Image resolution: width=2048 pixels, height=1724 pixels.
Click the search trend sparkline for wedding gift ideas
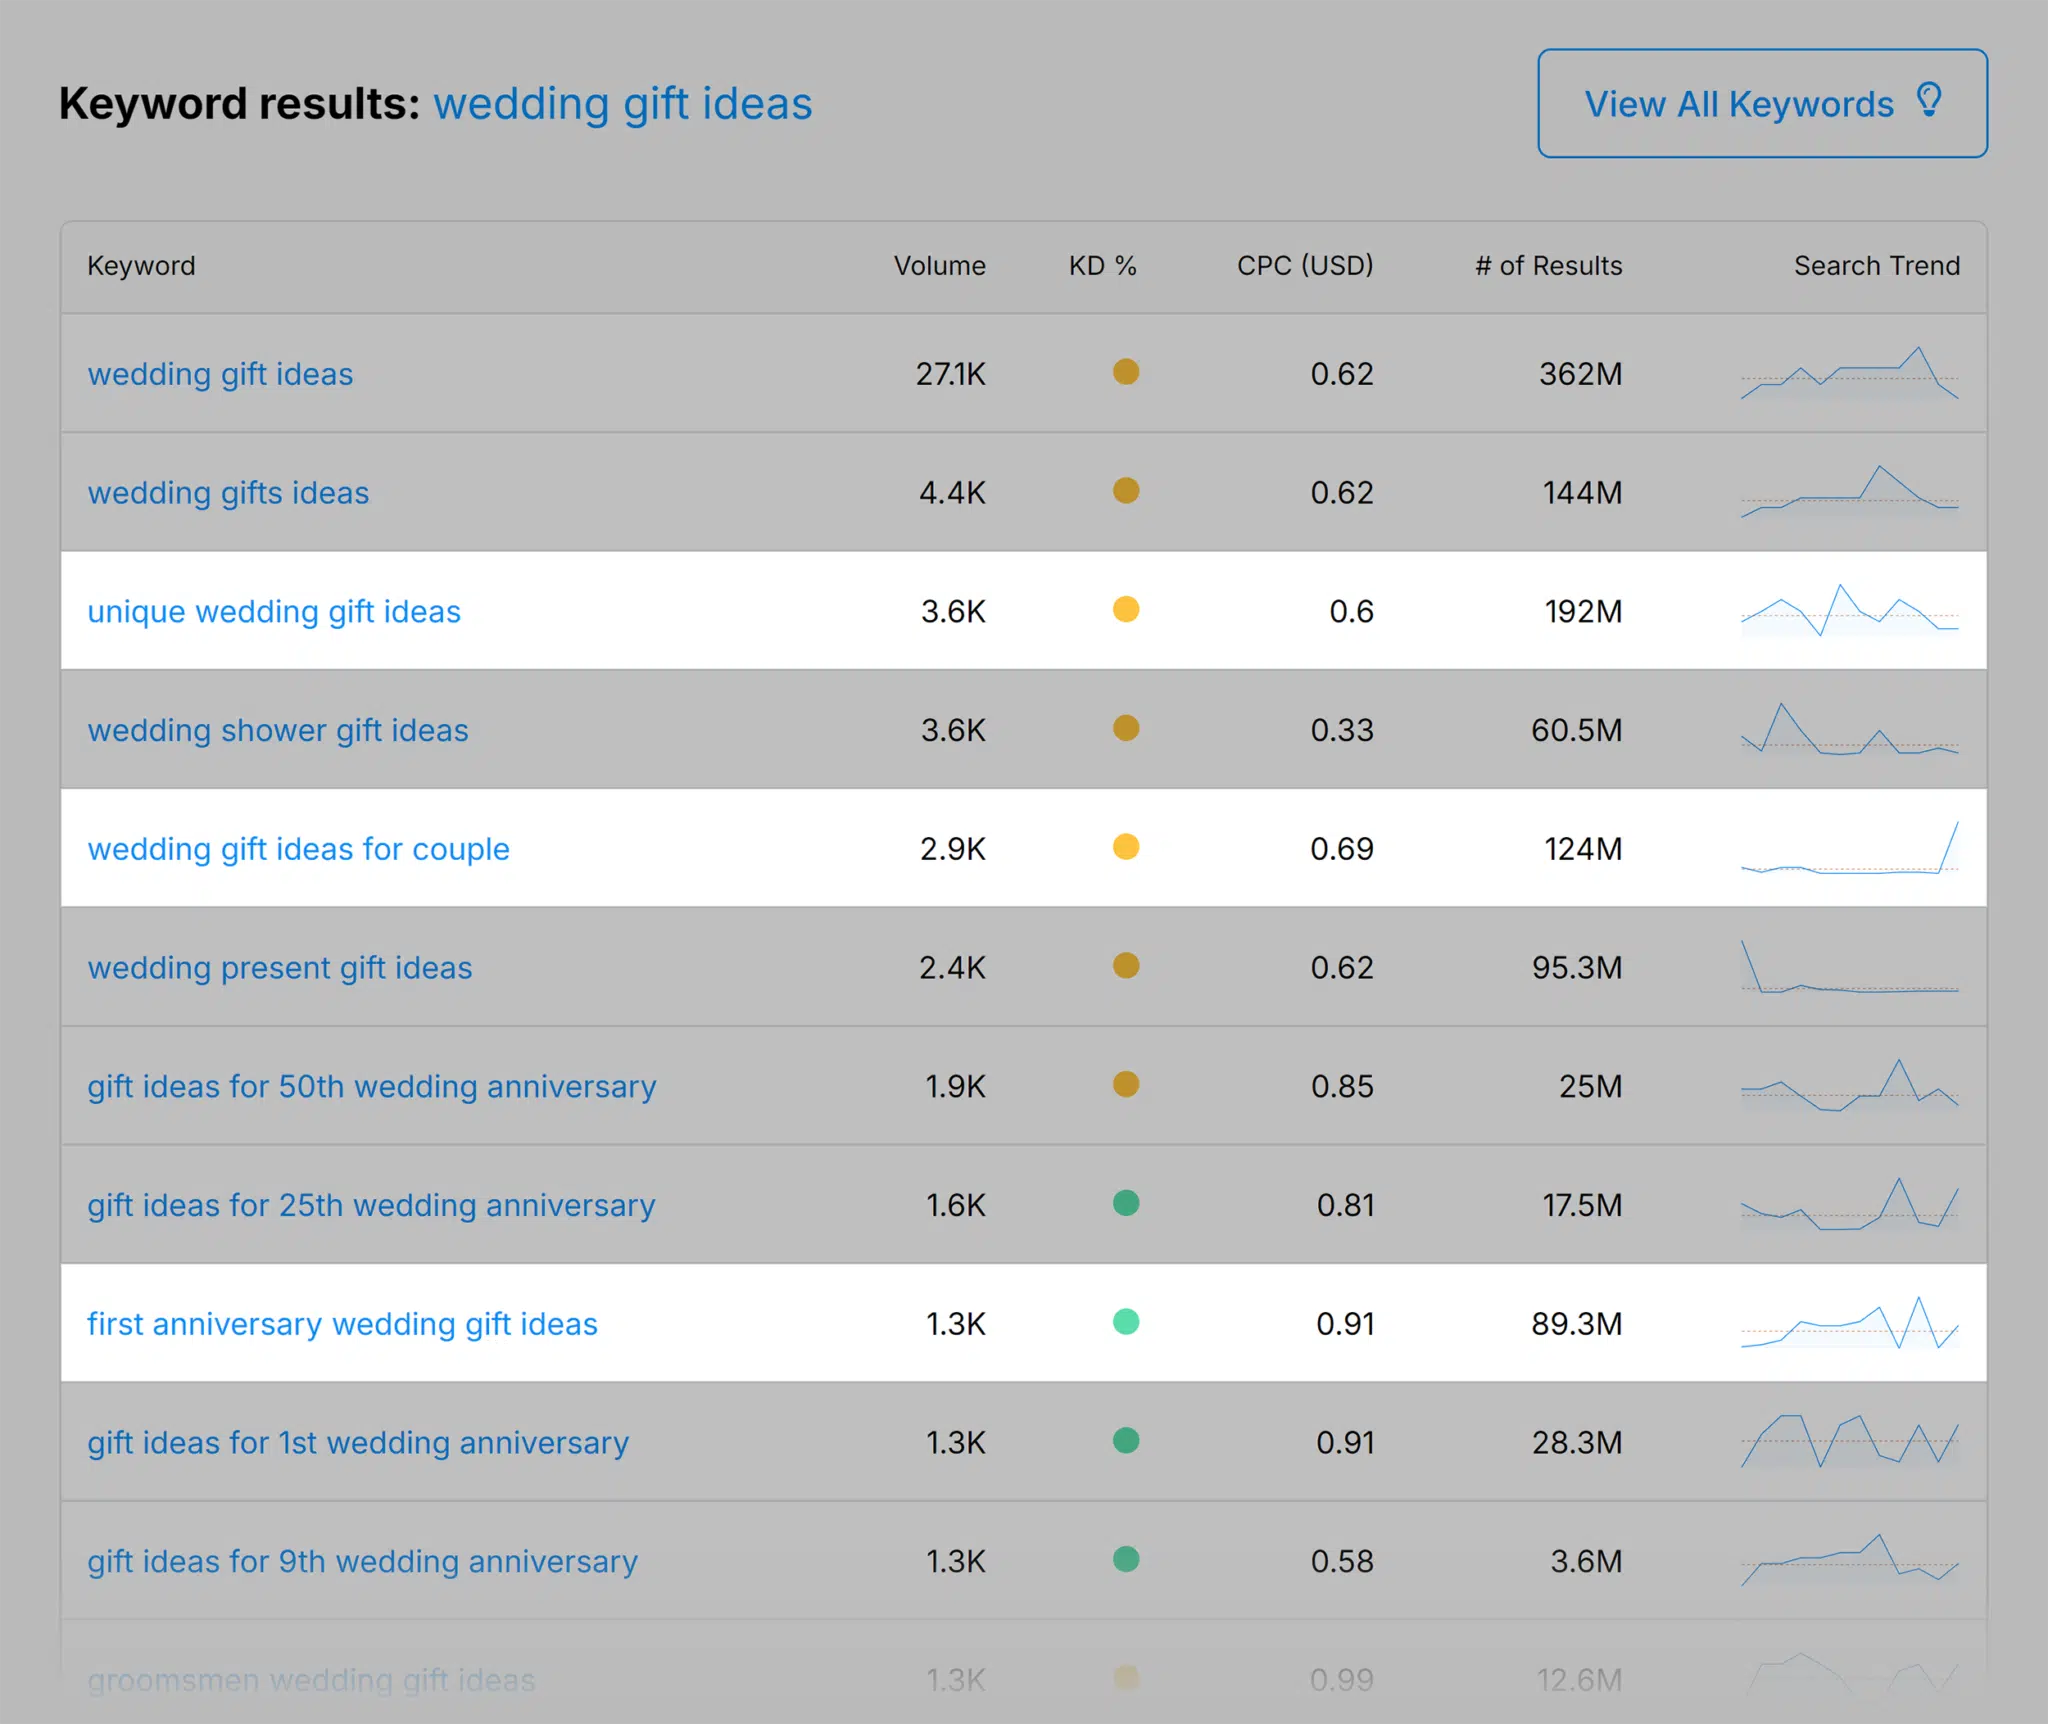(x=1848, y=375)
